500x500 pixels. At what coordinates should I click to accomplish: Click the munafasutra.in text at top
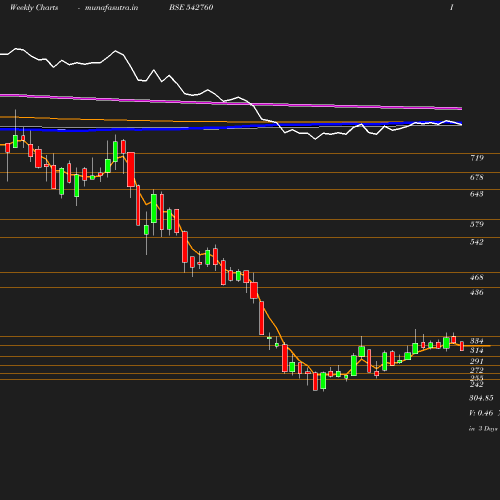click(111, 8)
